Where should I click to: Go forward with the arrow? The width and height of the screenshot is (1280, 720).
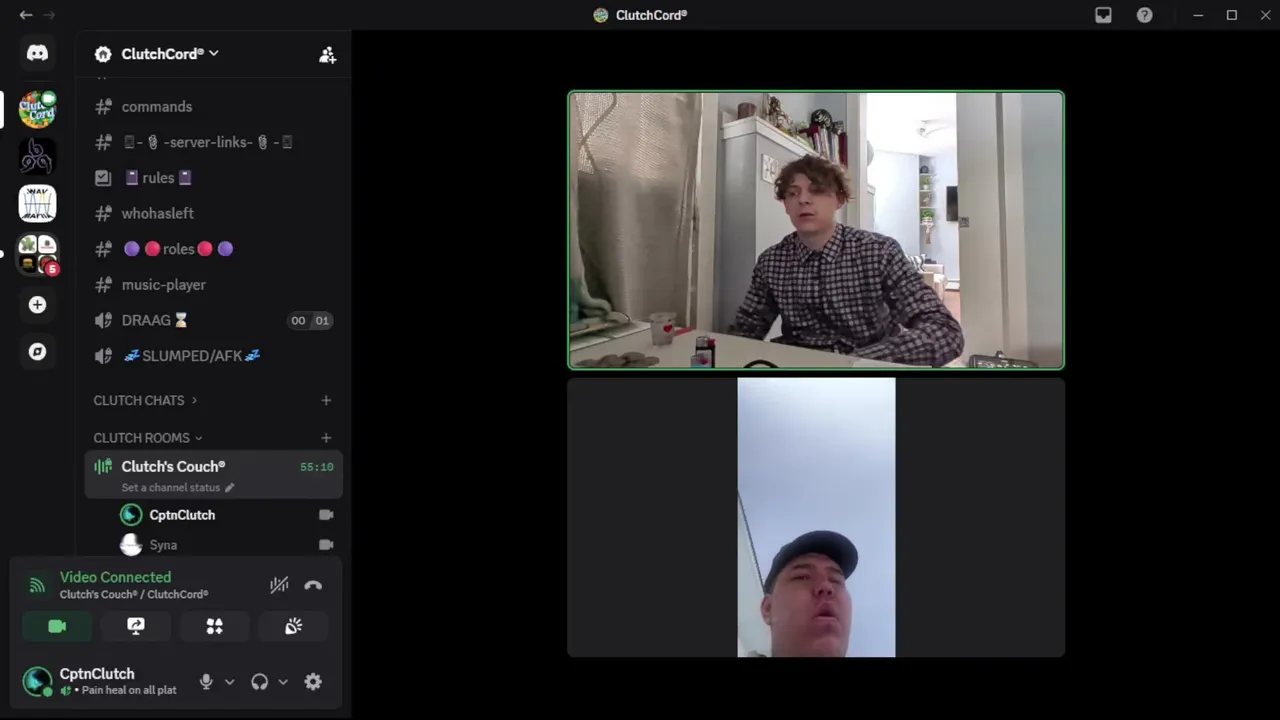49,15
